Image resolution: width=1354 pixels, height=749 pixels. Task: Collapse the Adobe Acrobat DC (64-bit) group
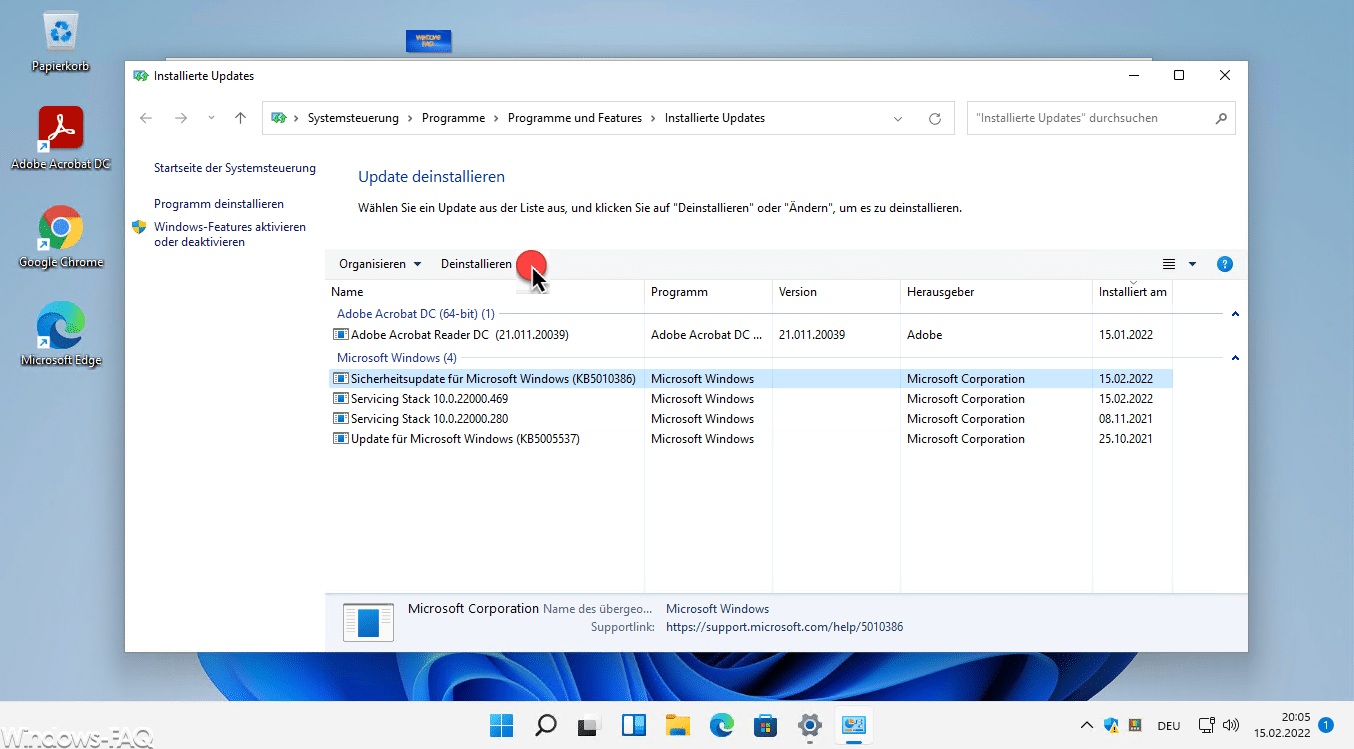[1235, 314]
